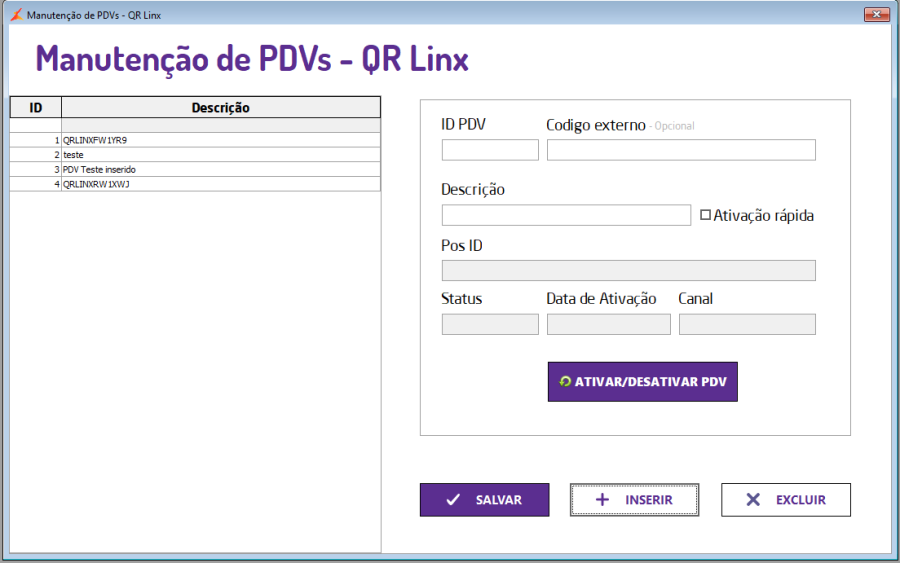This screenshot has height=563, width=900.
Task: Click the Status field
Action: point(490,324)
